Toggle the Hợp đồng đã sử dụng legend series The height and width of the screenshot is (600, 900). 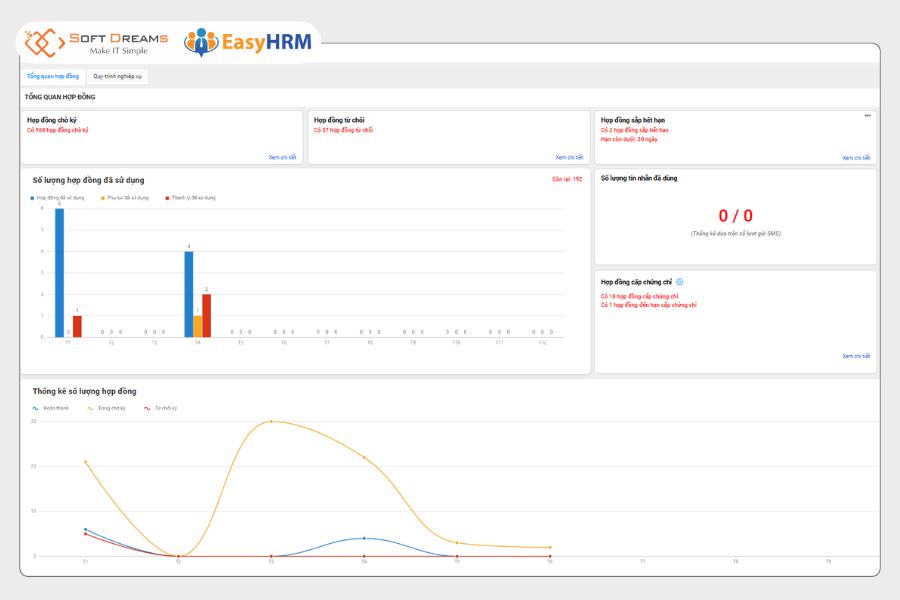tap(57, 198)
